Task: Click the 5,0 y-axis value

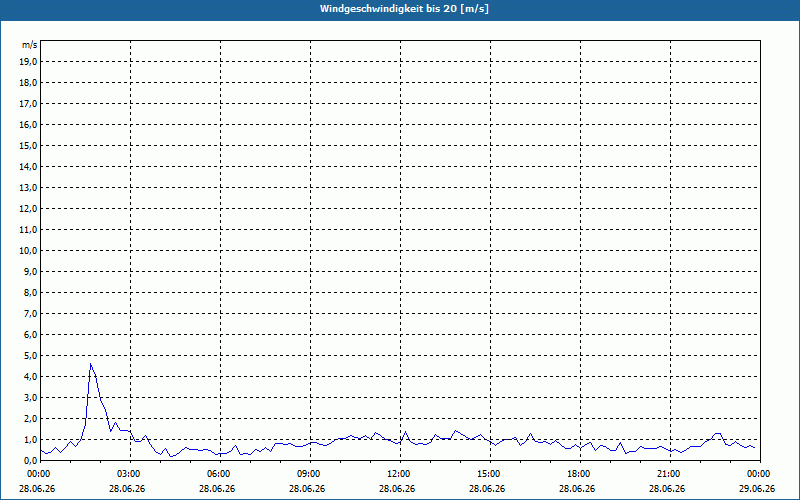Action: click(31, 356)
